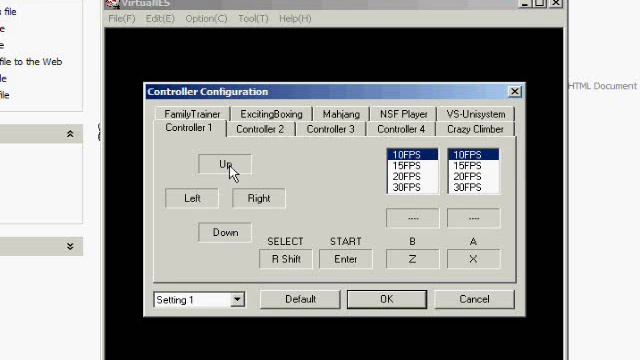Set the A button key (X)
640x360 pixels.
473,259
